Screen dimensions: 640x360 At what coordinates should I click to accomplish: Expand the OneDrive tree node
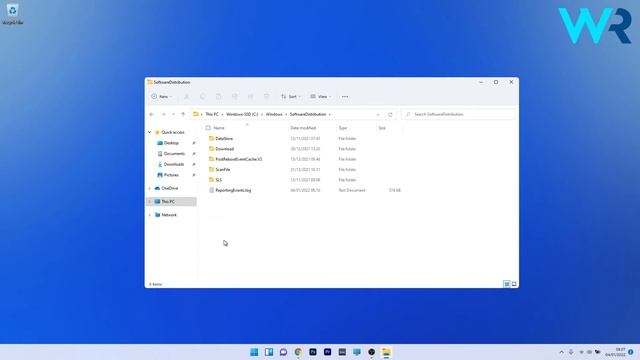pos(150,189)
